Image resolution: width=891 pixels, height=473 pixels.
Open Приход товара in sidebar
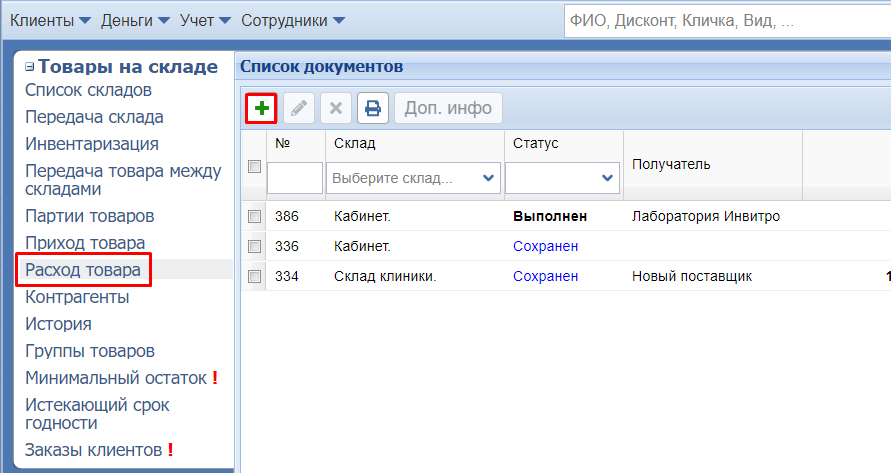point(85,243)
